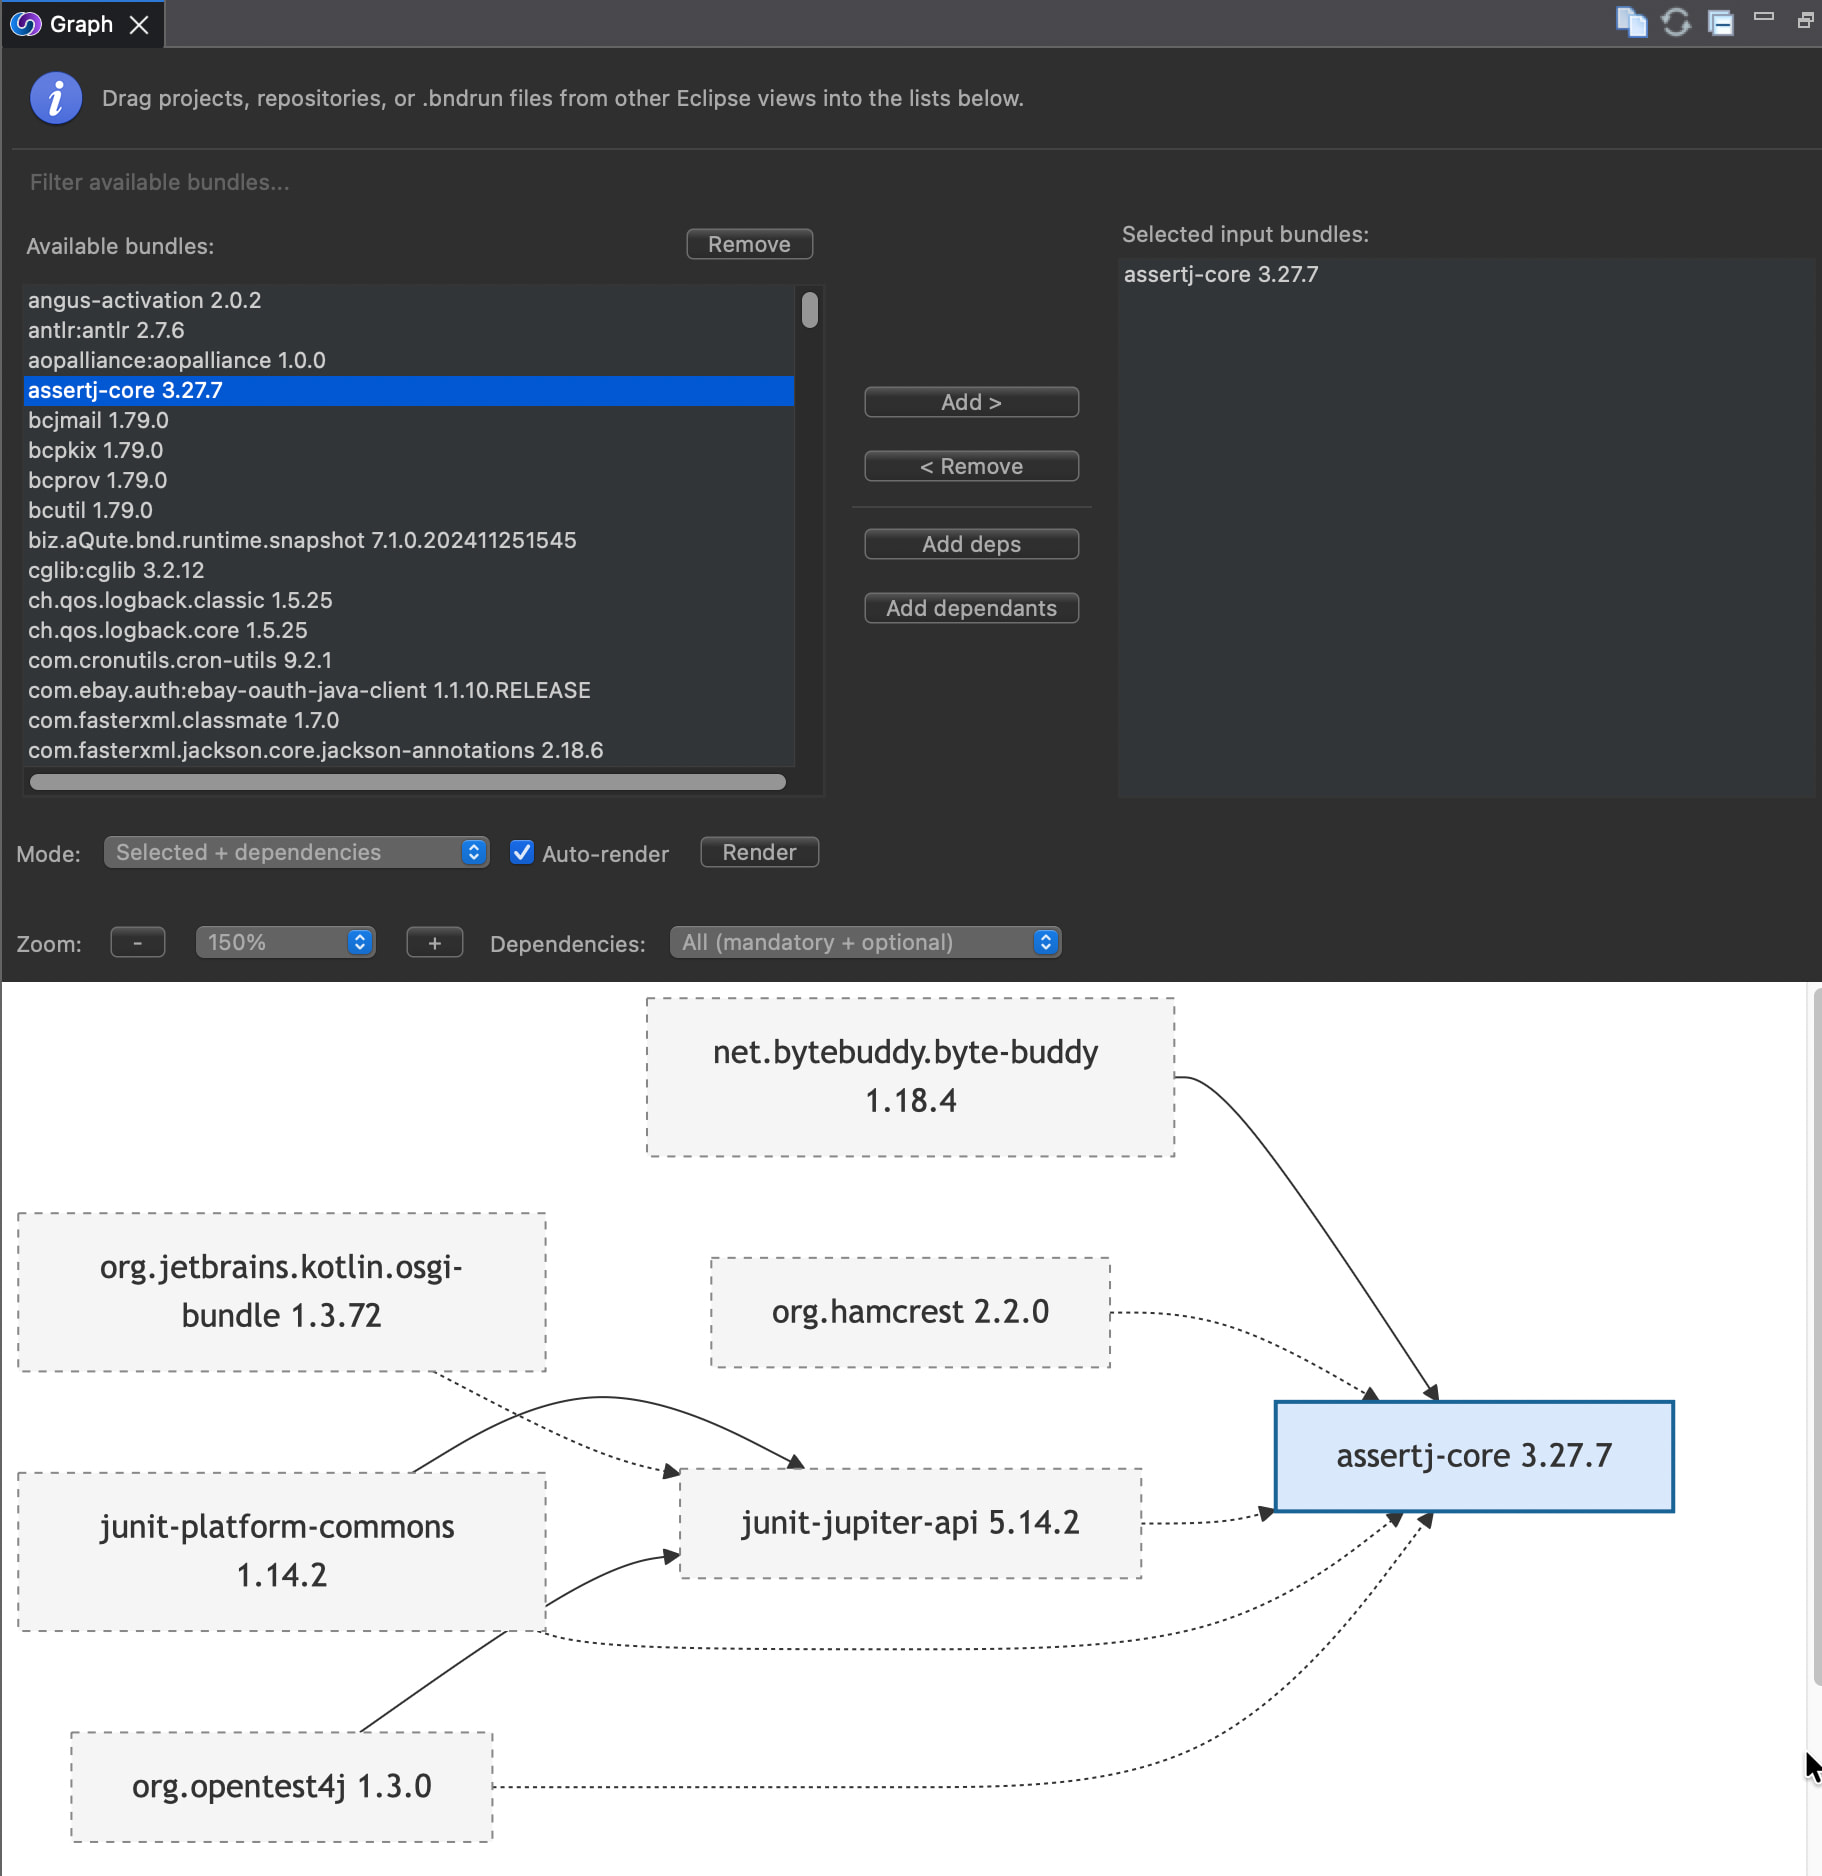The image size is (1822, 1876).
Task: Click the copy graph toolbar icon
Action: [1631, 22]
